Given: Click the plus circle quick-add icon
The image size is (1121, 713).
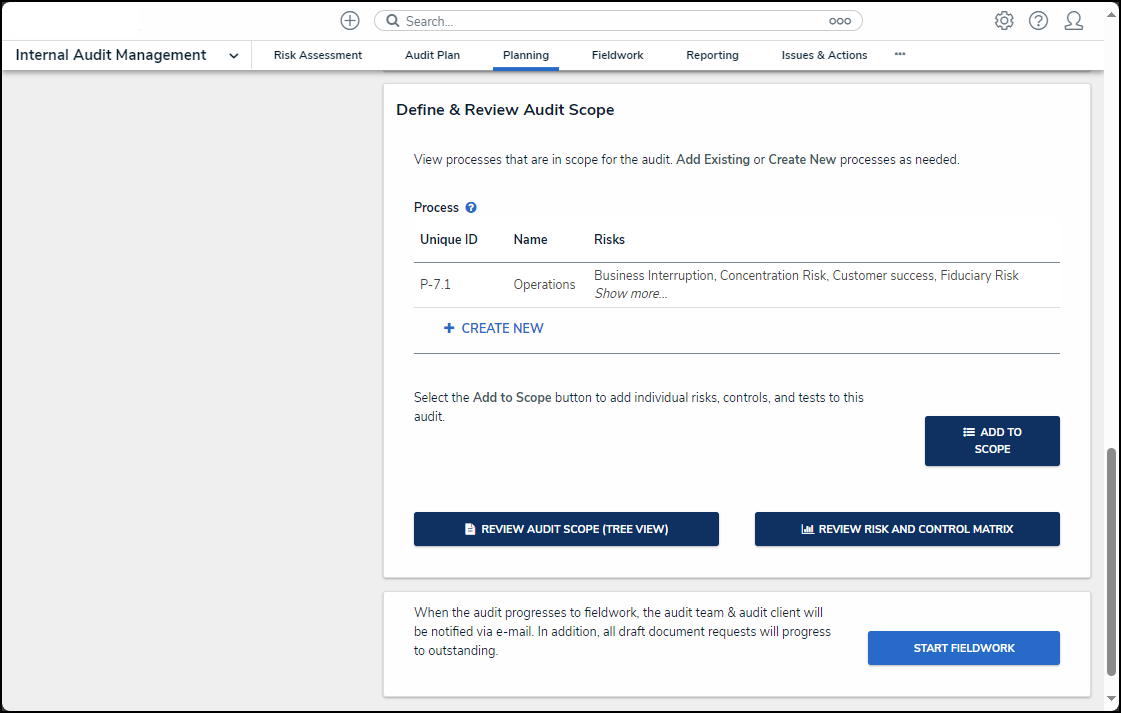Looking at the screenshot, I should [x=349, y=21].
